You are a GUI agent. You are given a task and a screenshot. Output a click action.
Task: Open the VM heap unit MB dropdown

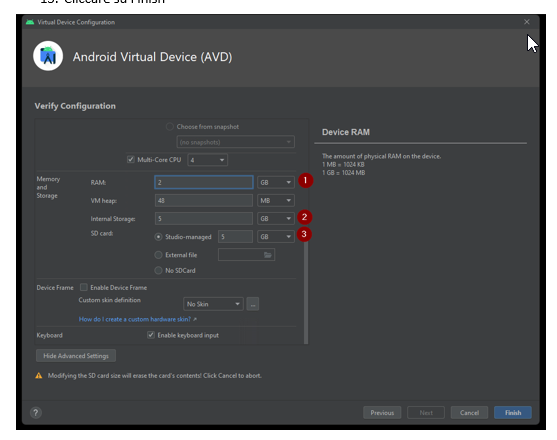pyautogui.click(x=276, y=201)
